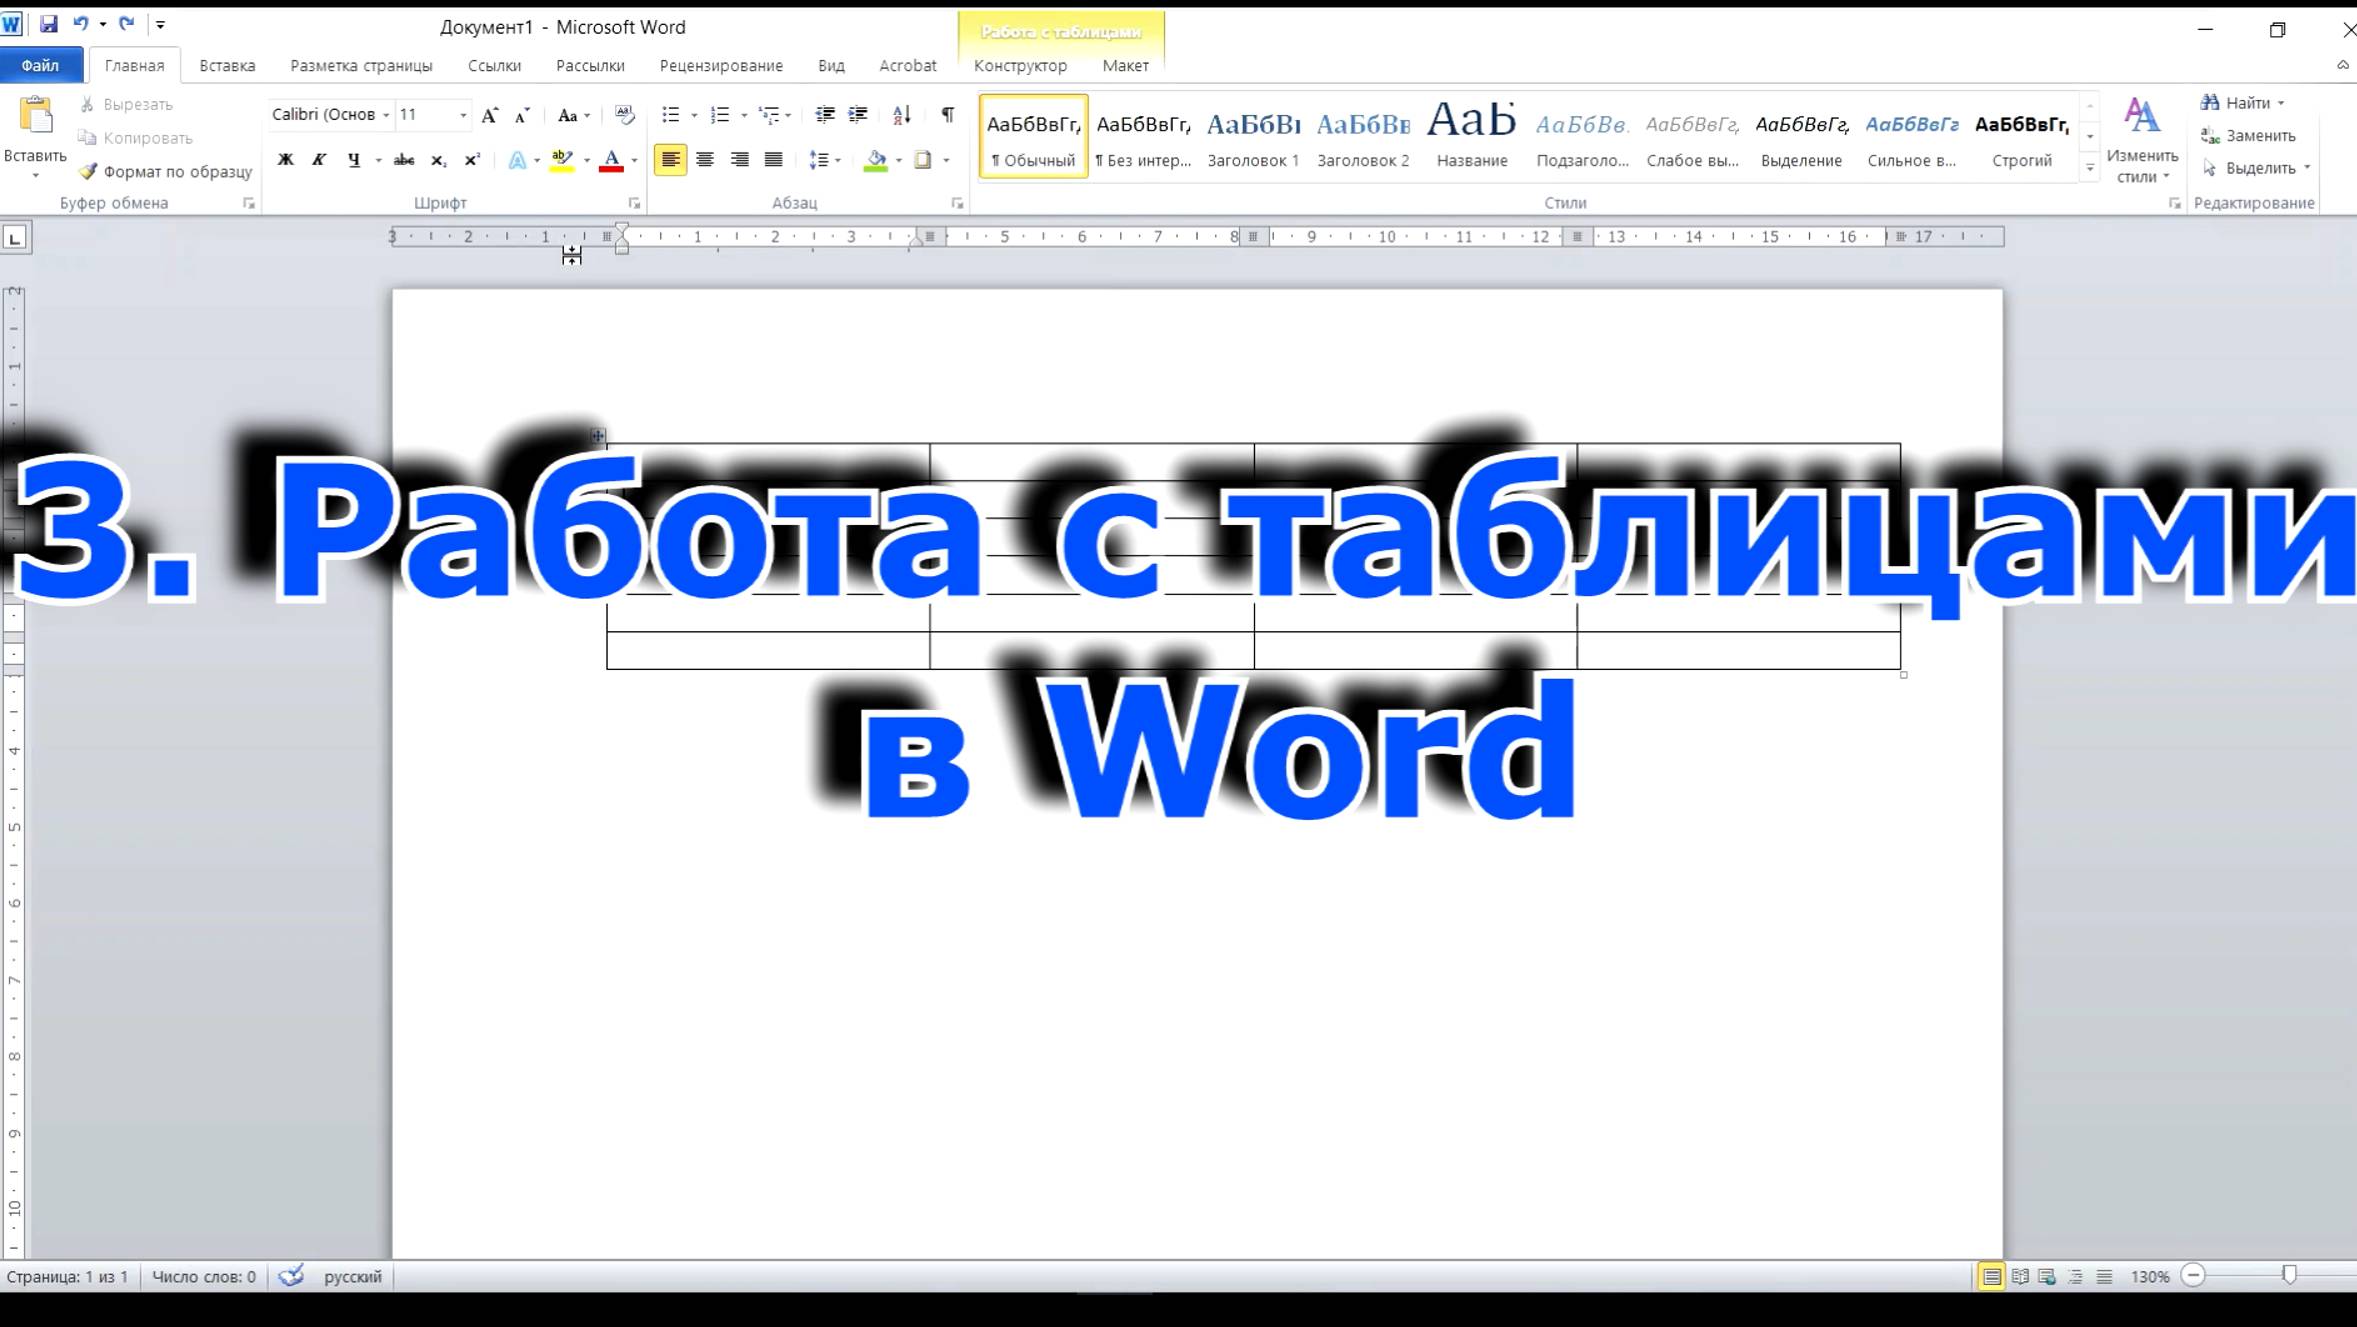This screenshot has height=1327, width=2357.
Task: Toggle paragraph marks display
Action: (946, 115)
